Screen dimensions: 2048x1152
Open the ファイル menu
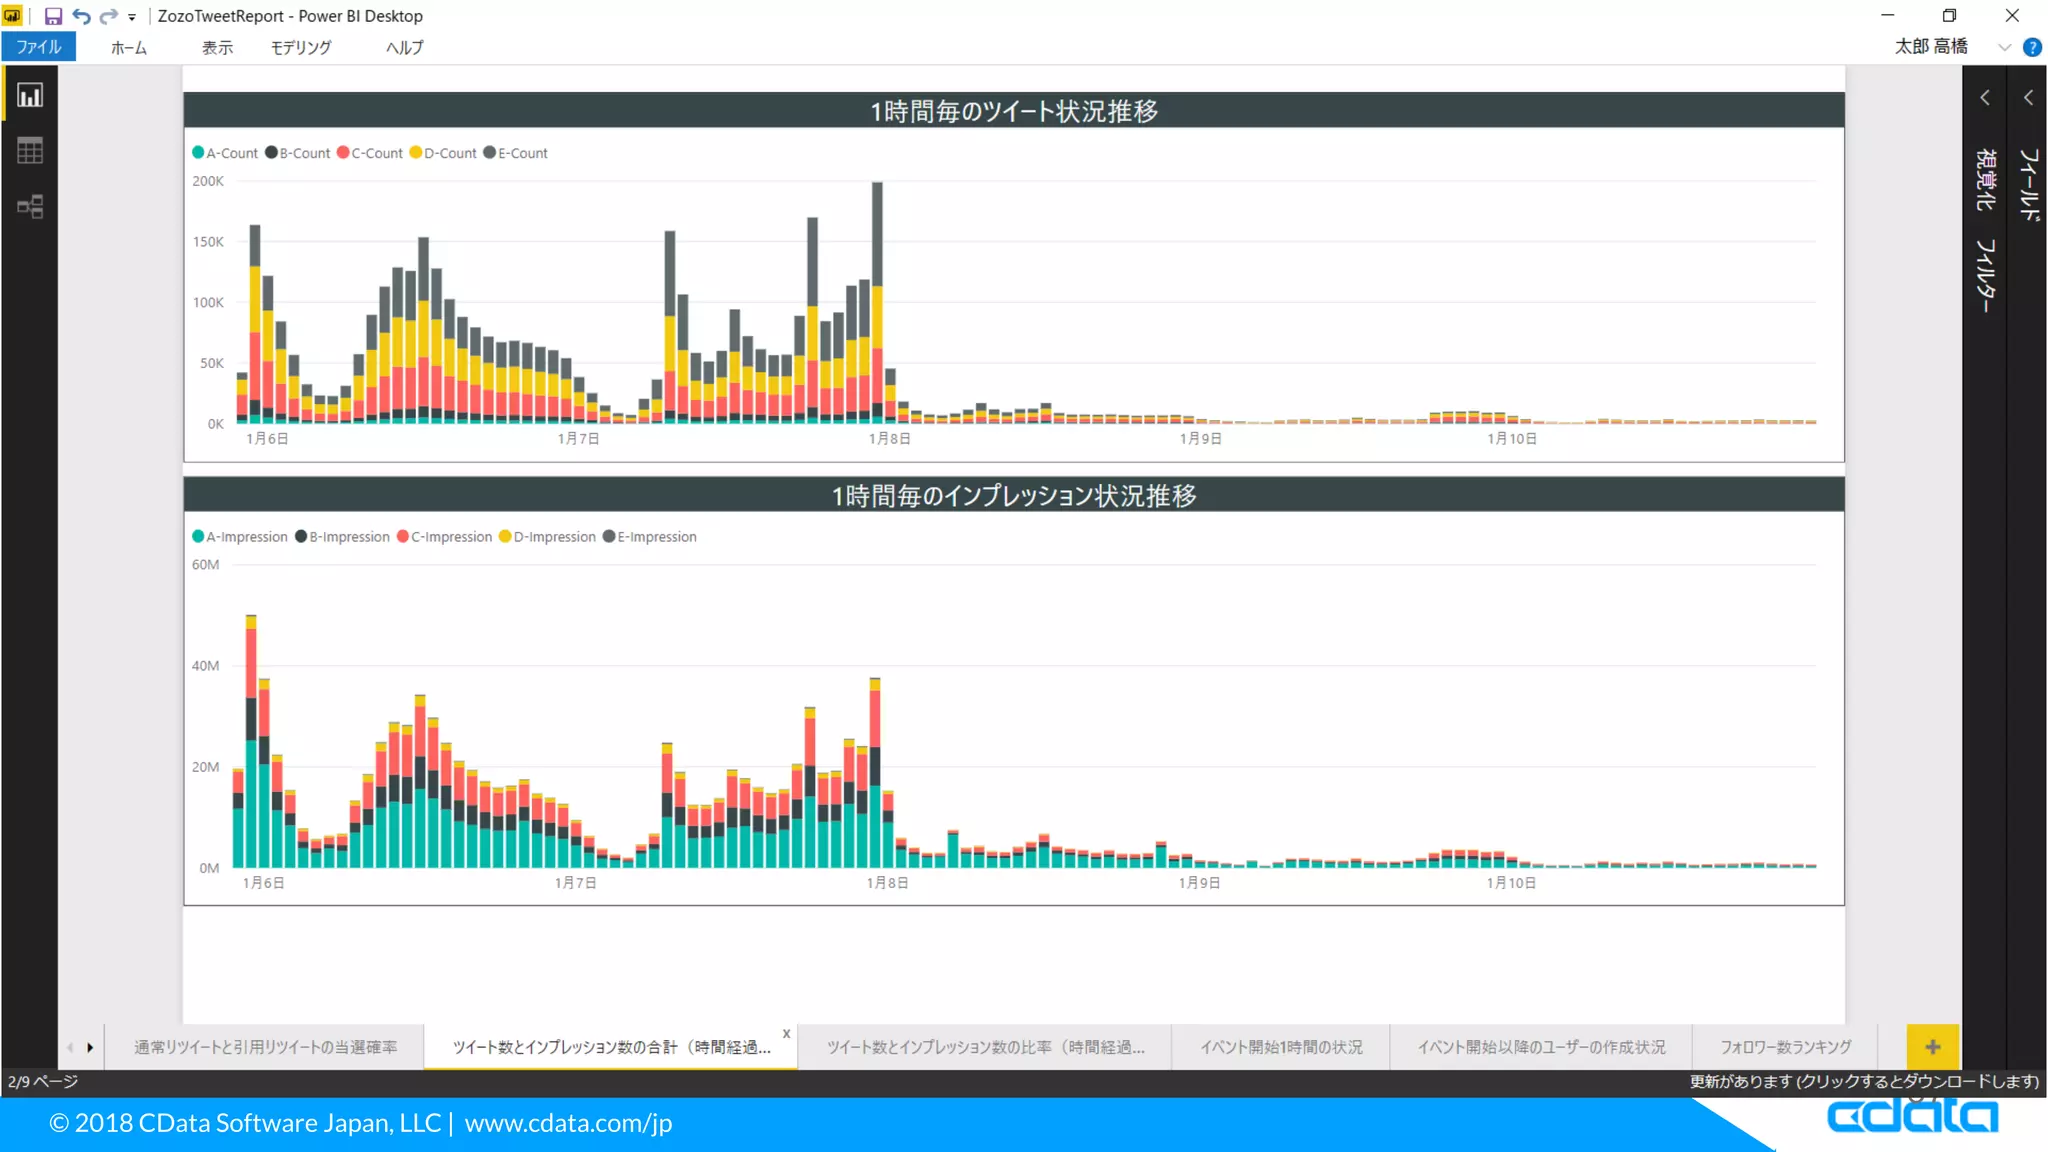[38, 47]
